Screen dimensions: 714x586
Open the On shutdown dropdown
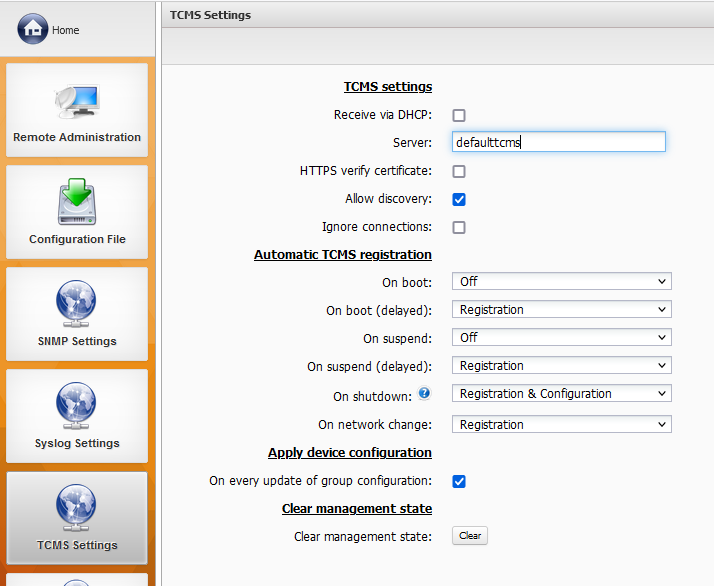click(561, 394)
